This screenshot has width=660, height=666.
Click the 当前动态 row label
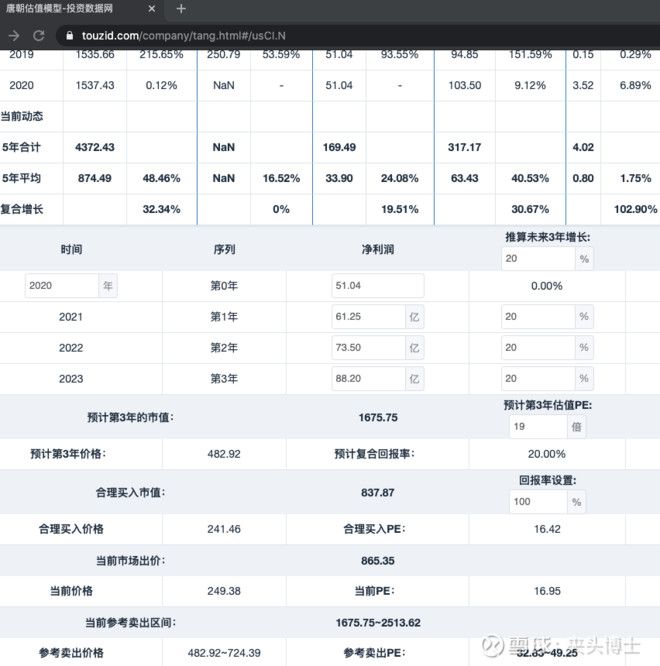pyautogui.click(x=22, y=116)
